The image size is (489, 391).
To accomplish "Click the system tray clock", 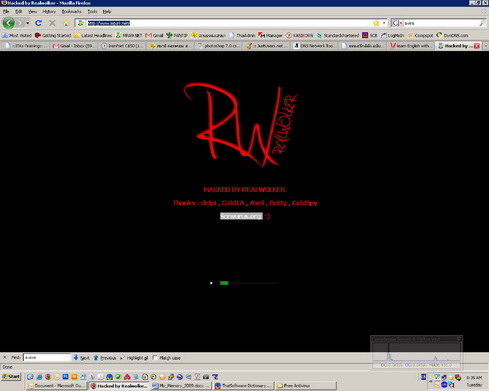I will coord(474,381).
